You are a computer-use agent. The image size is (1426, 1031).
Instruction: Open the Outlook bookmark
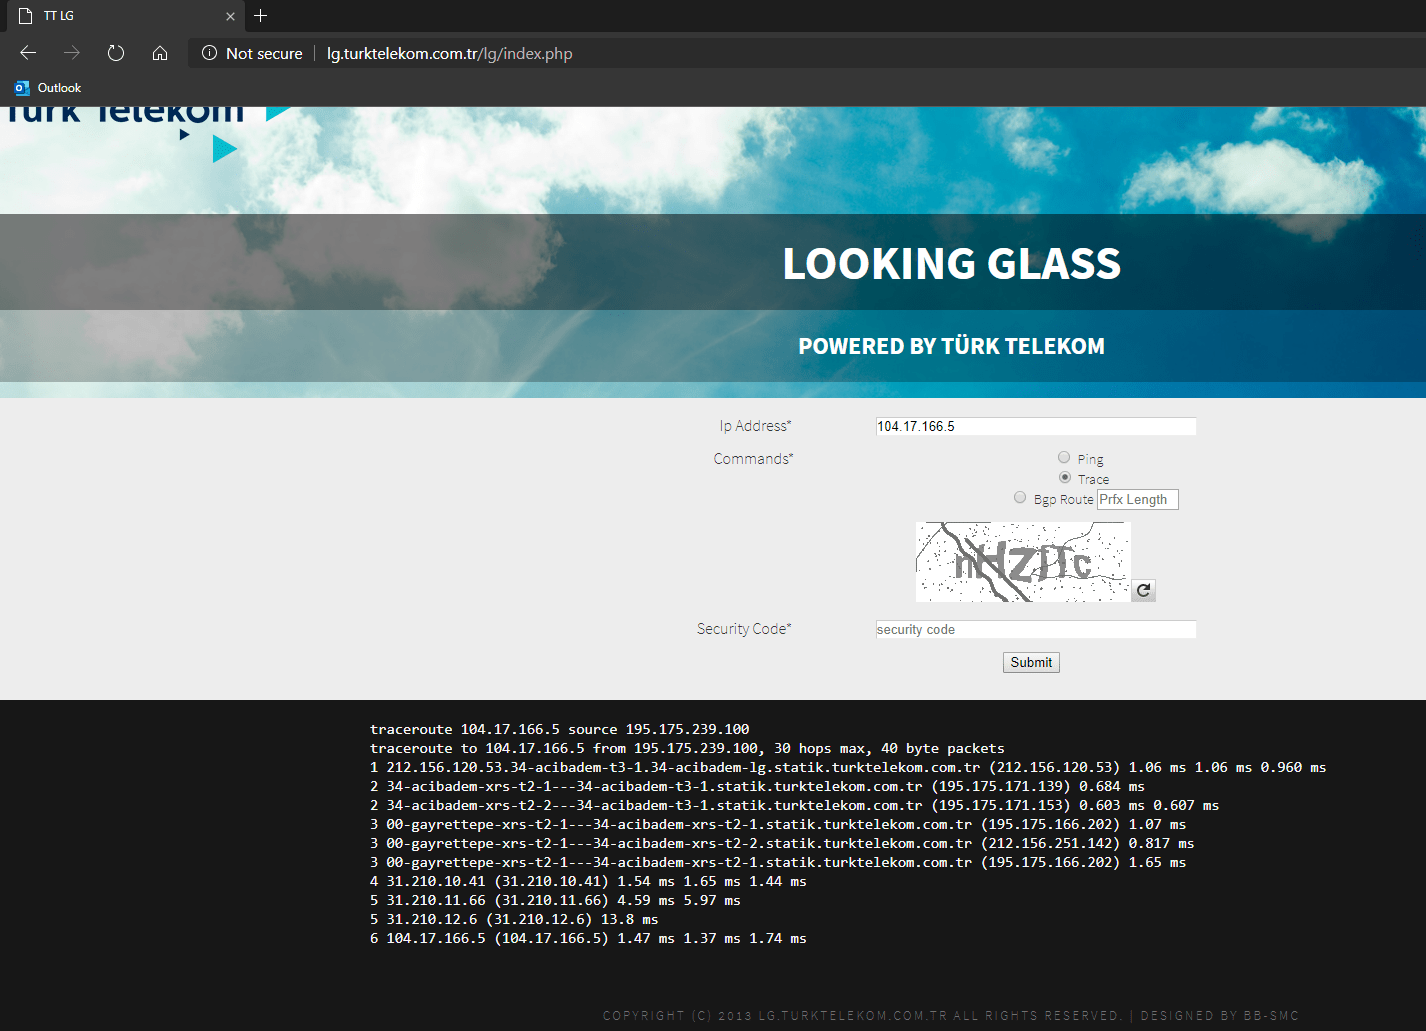(48, 88)
